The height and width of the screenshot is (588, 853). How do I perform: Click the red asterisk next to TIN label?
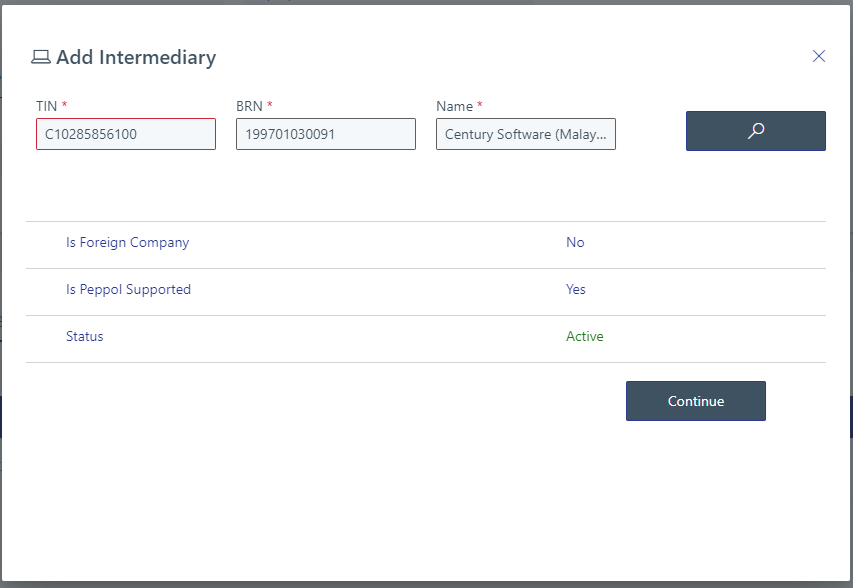click(65, 105)
